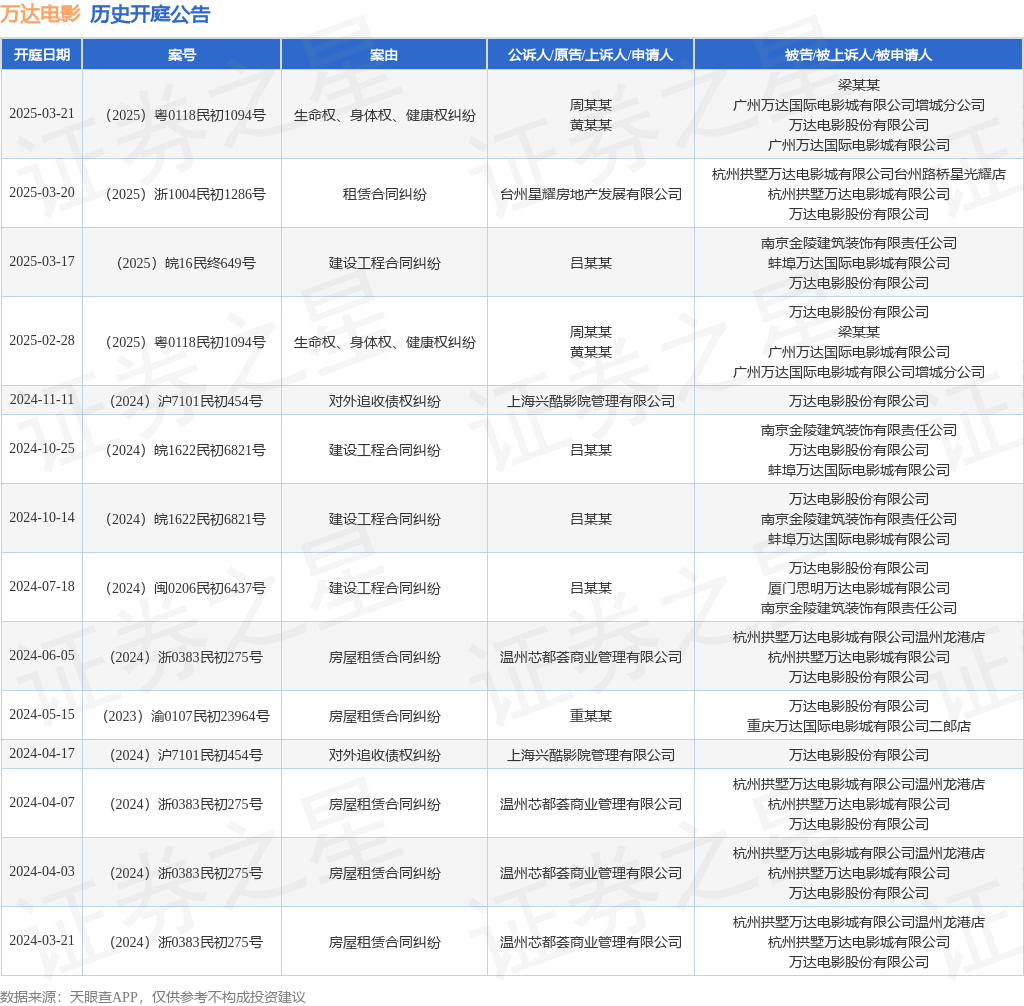Click 生命权、身体权、健康权纠纷 in the 2025-02-28 row
Screen dimensions: 1024x1006
(x=384, y=342)
